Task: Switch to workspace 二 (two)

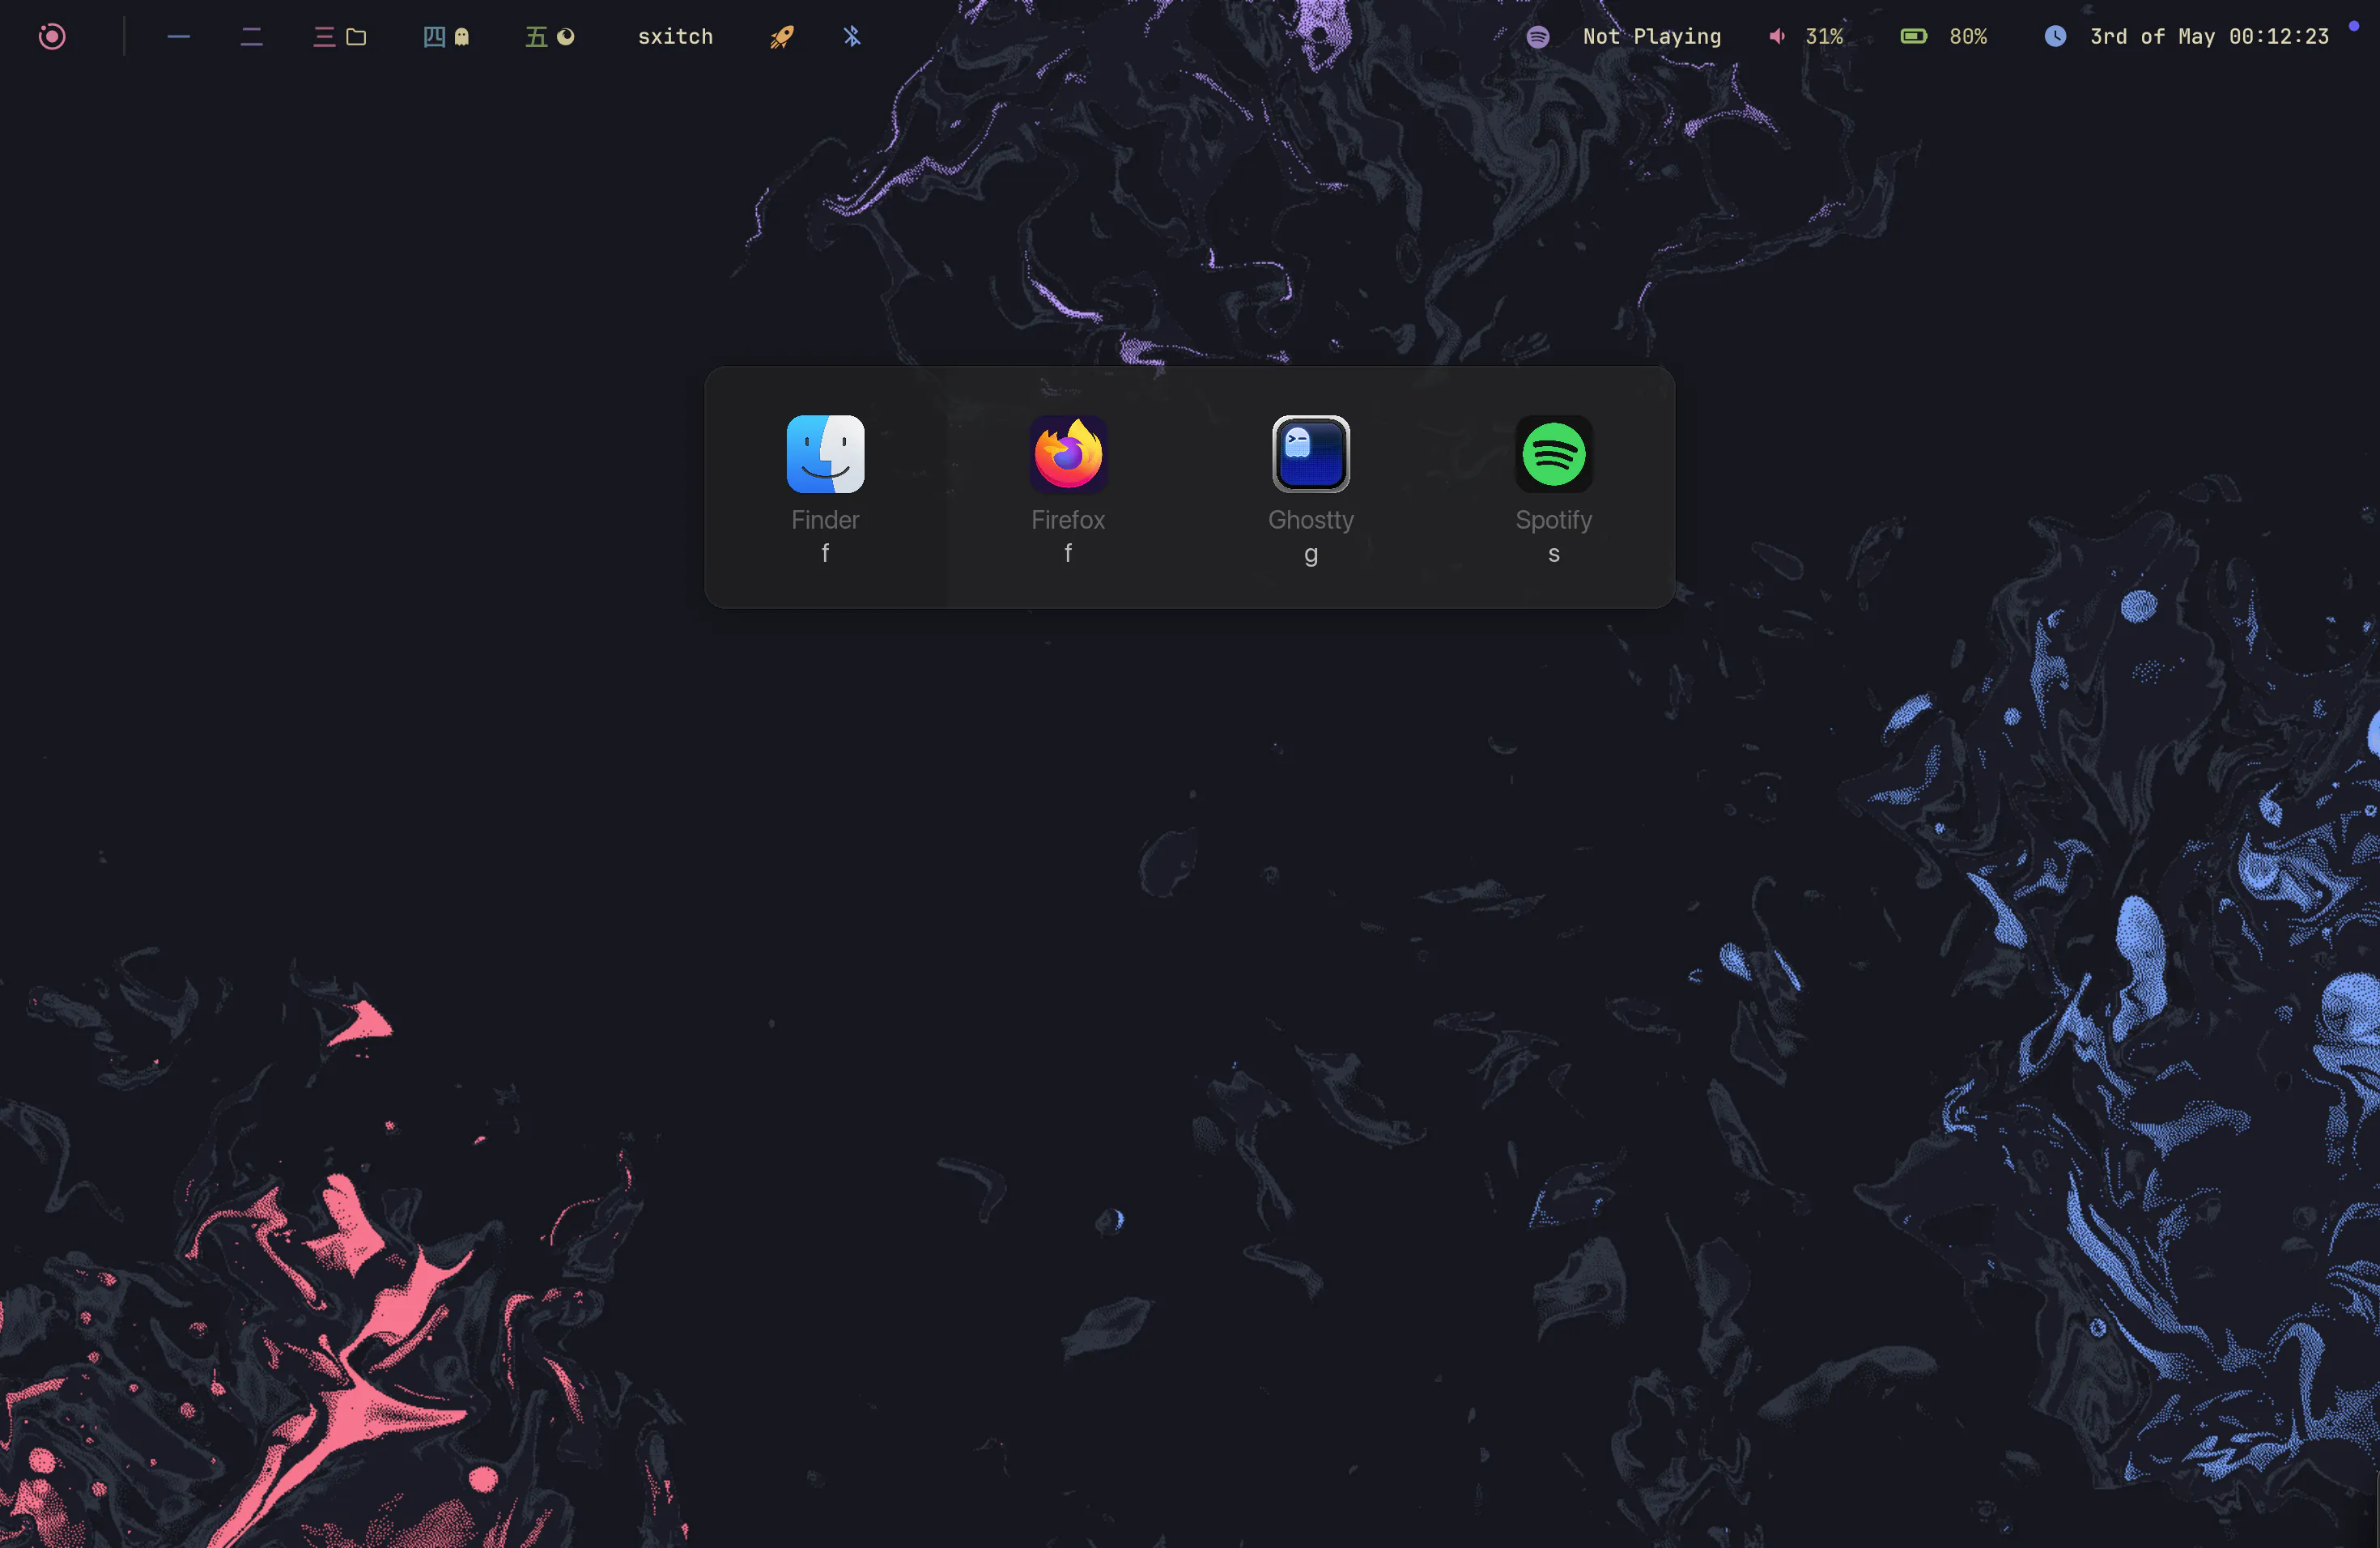Action: pyautogui.click(x=251, y=37)
